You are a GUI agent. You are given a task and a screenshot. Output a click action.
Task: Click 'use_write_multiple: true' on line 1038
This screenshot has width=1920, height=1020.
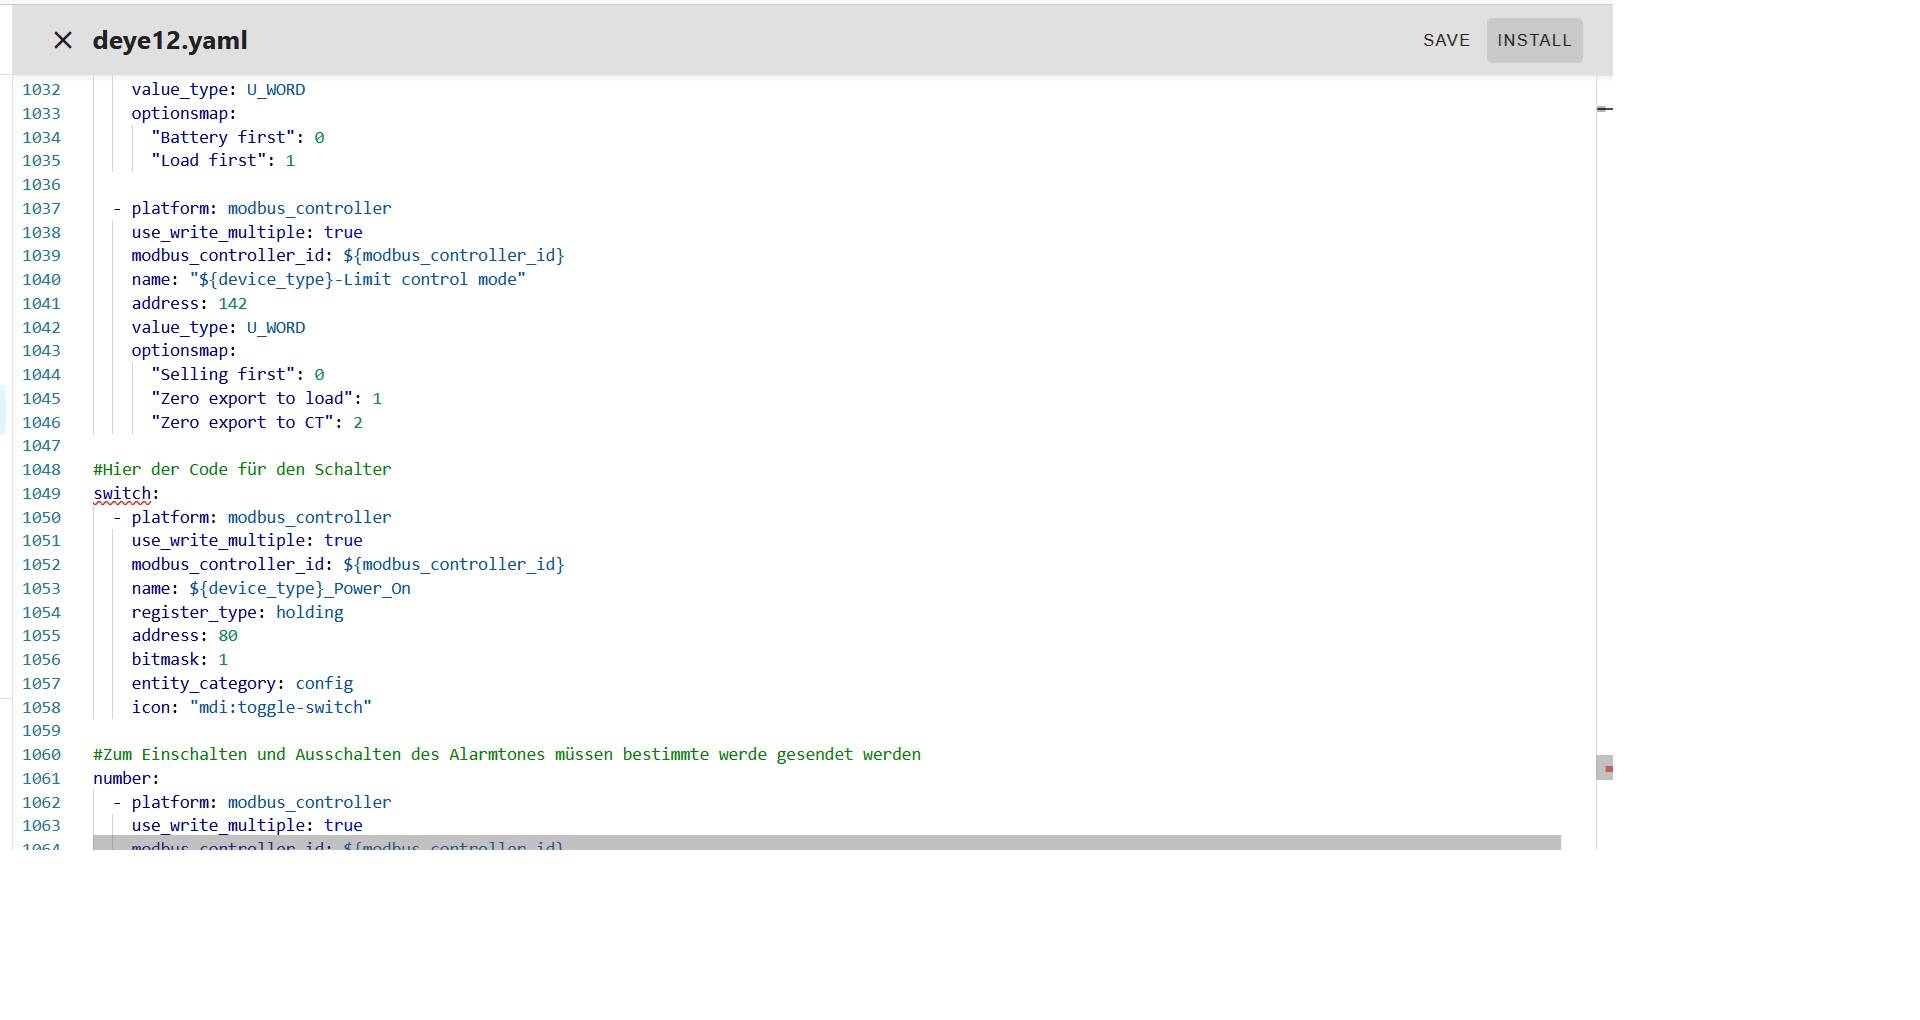247,232
